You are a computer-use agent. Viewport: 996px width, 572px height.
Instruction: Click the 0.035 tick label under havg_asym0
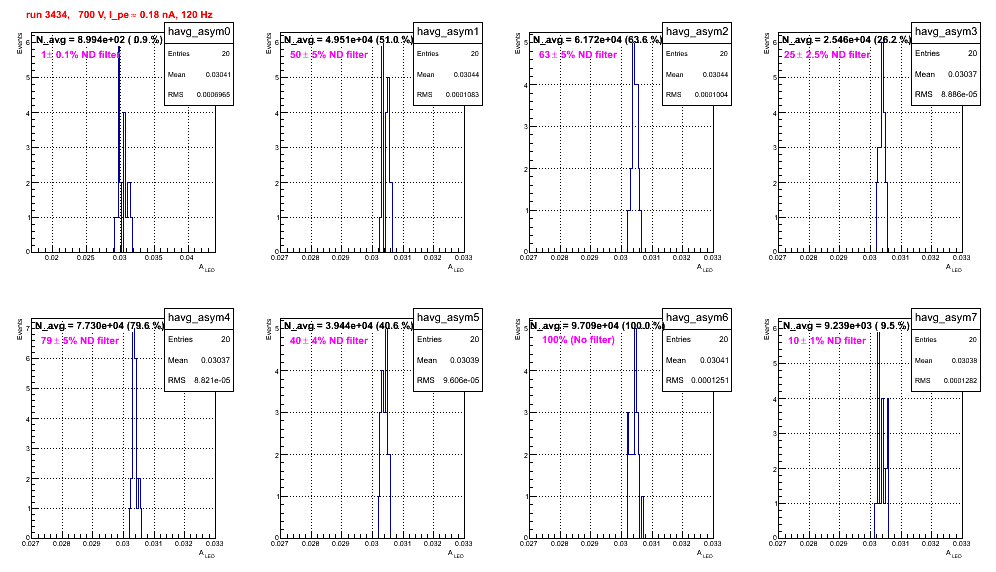pos(153,258)
